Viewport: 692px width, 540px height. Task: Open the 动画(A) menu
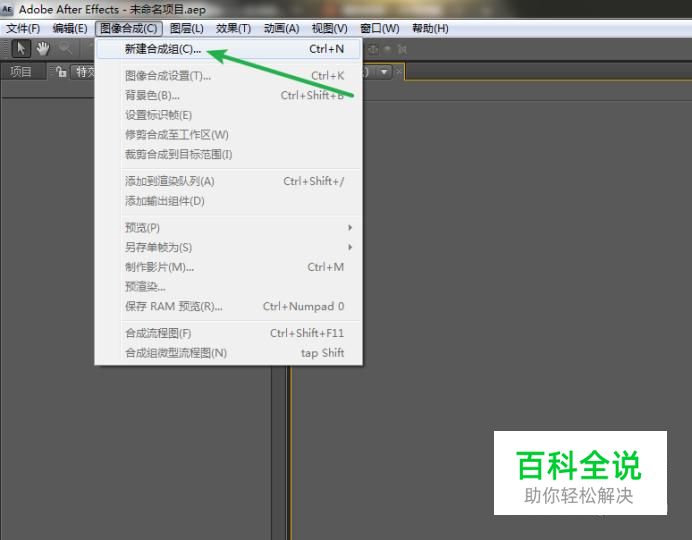(282, 29)
